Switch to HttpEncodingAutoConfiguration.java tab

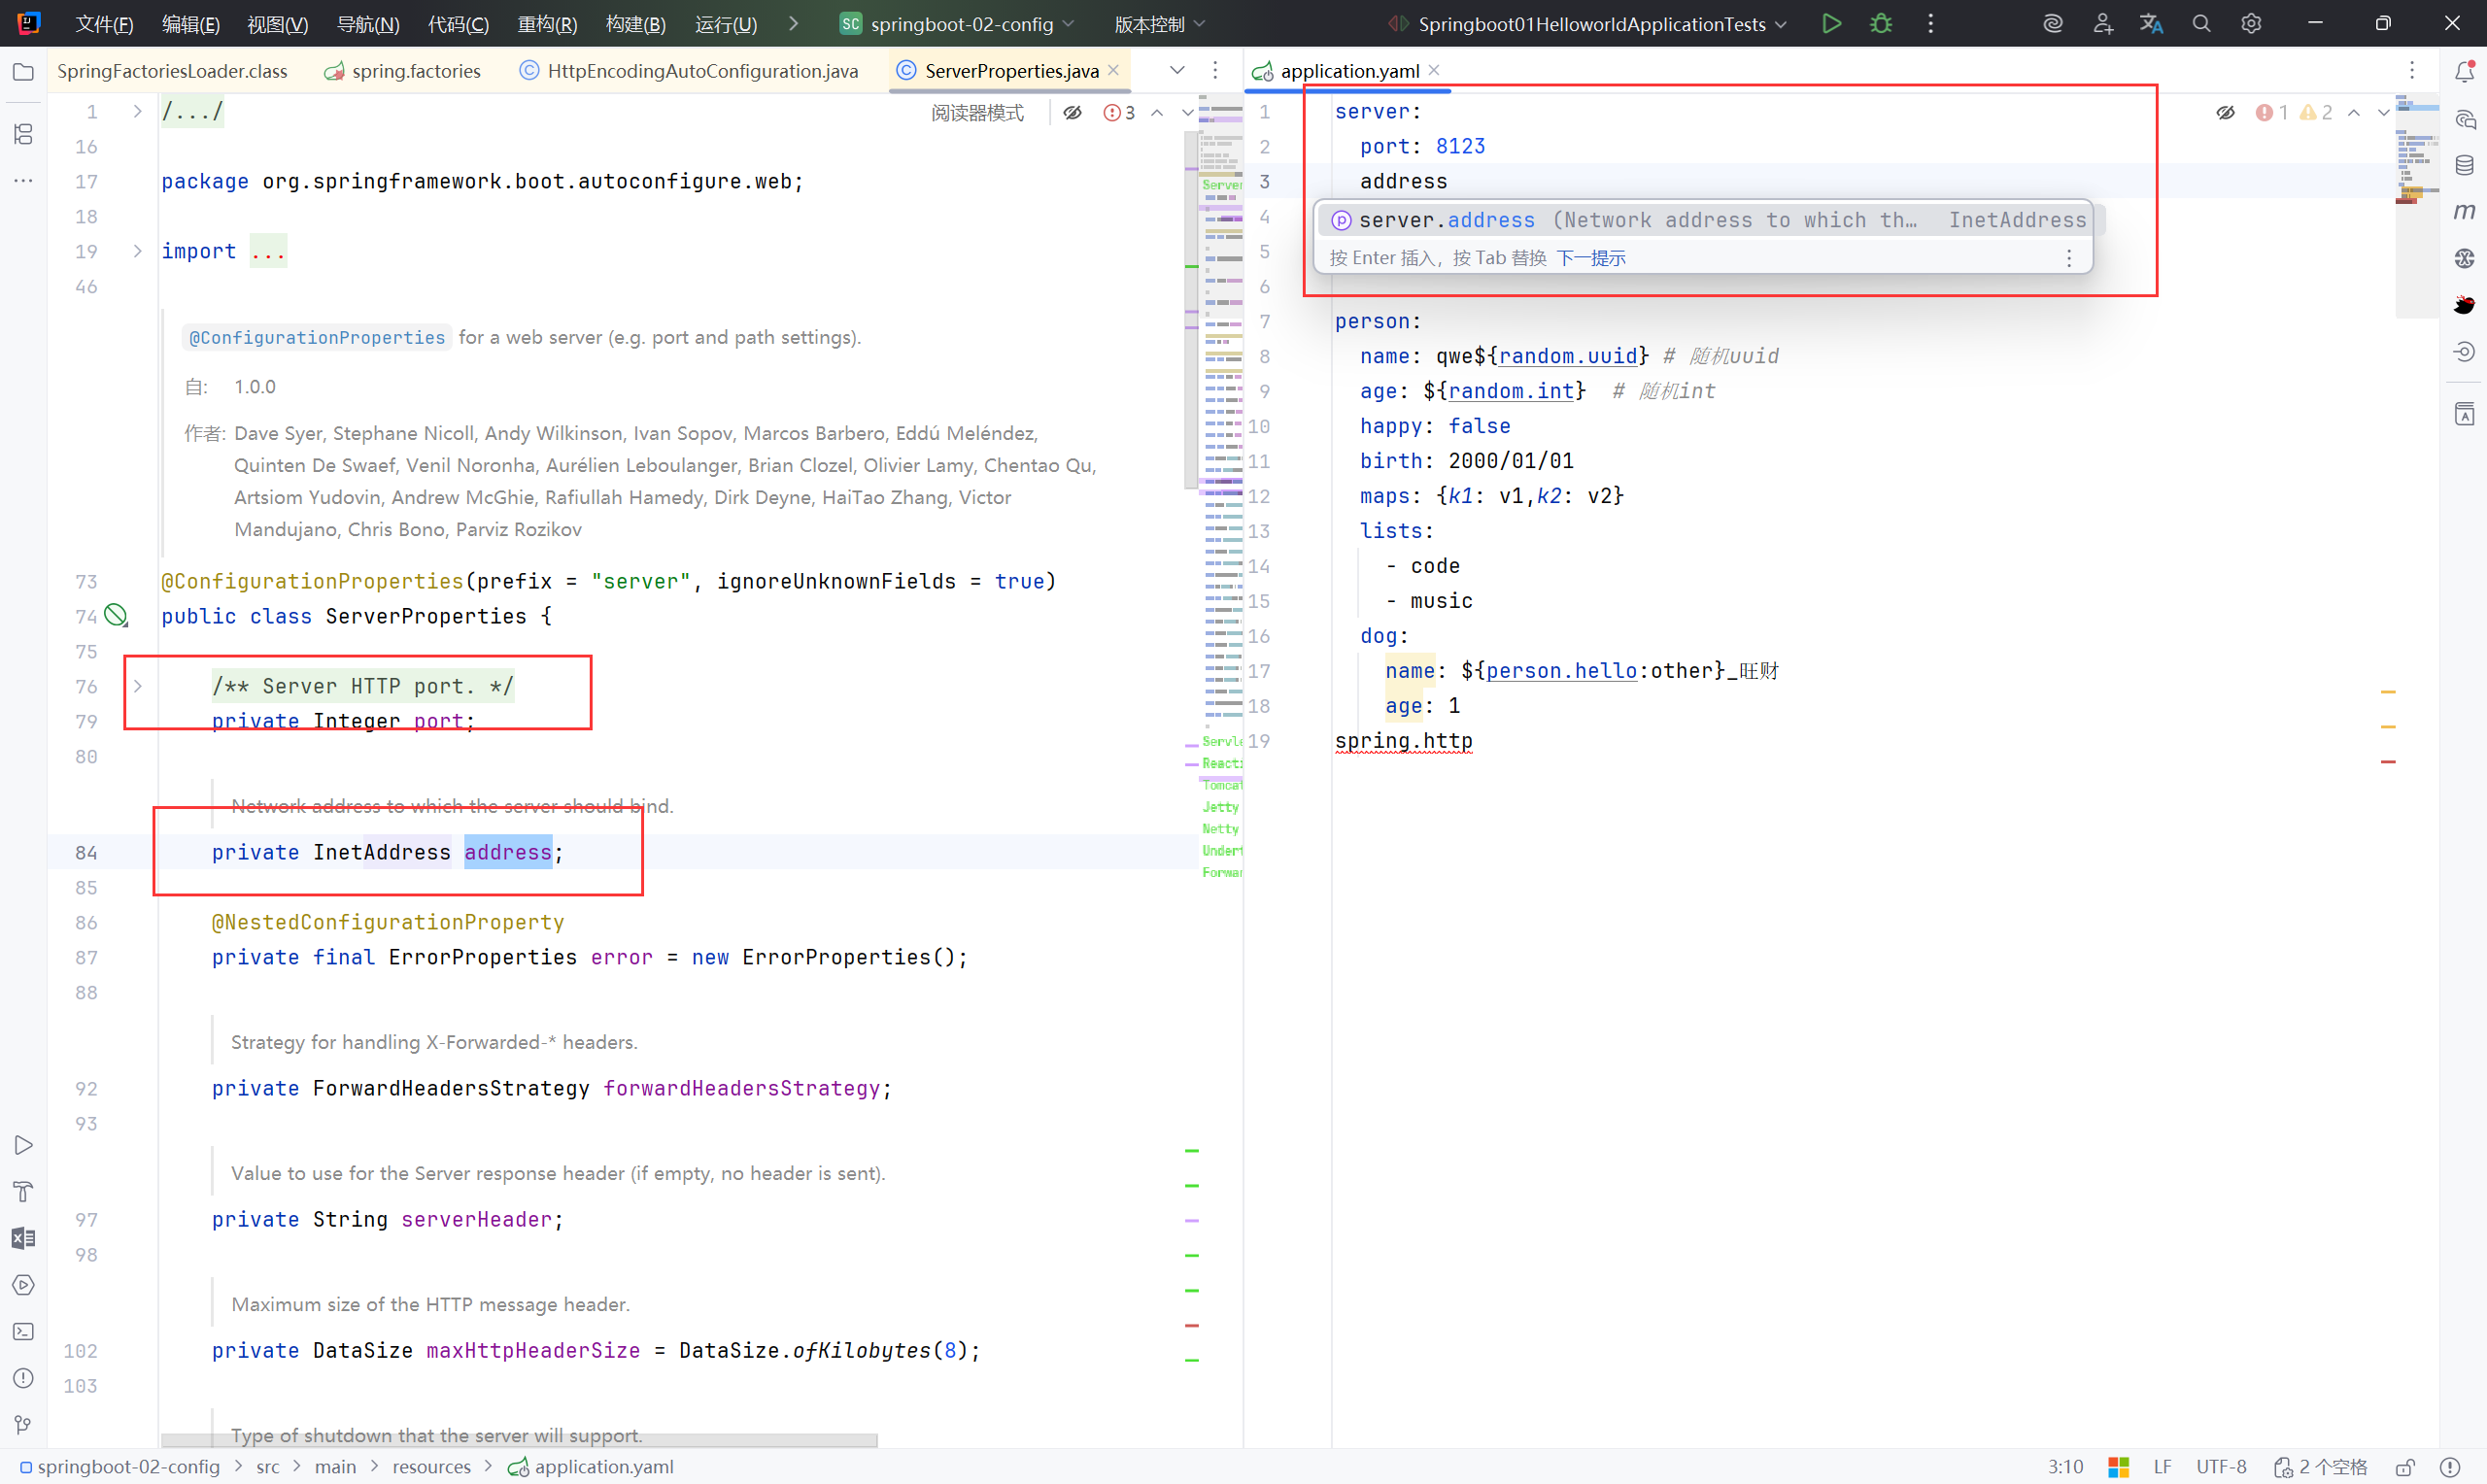tap(702, 71)
